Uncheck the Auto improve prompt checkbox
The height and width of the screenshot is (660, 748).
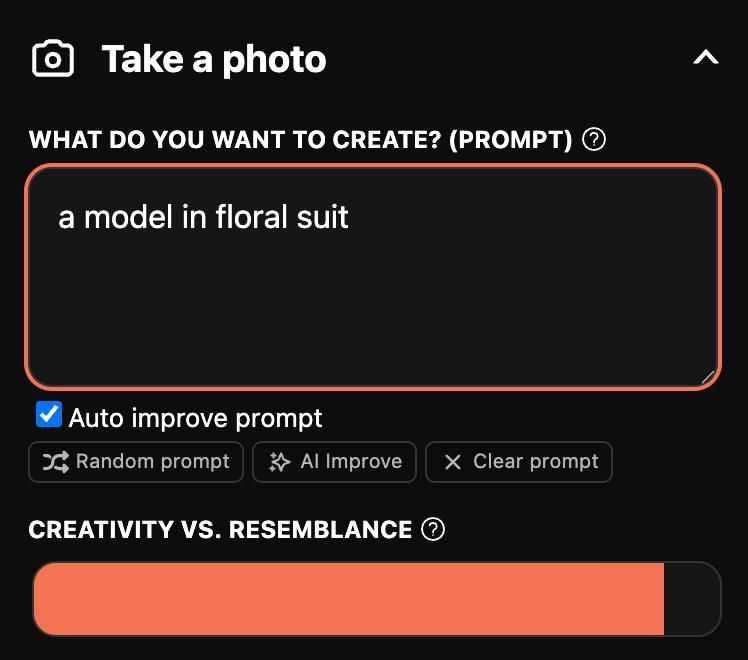[x=48, y=415]
